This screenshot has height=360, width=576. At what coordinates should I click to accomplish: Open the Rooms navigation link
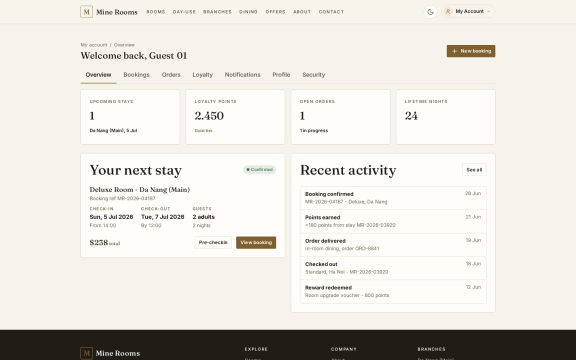[156, 12]
